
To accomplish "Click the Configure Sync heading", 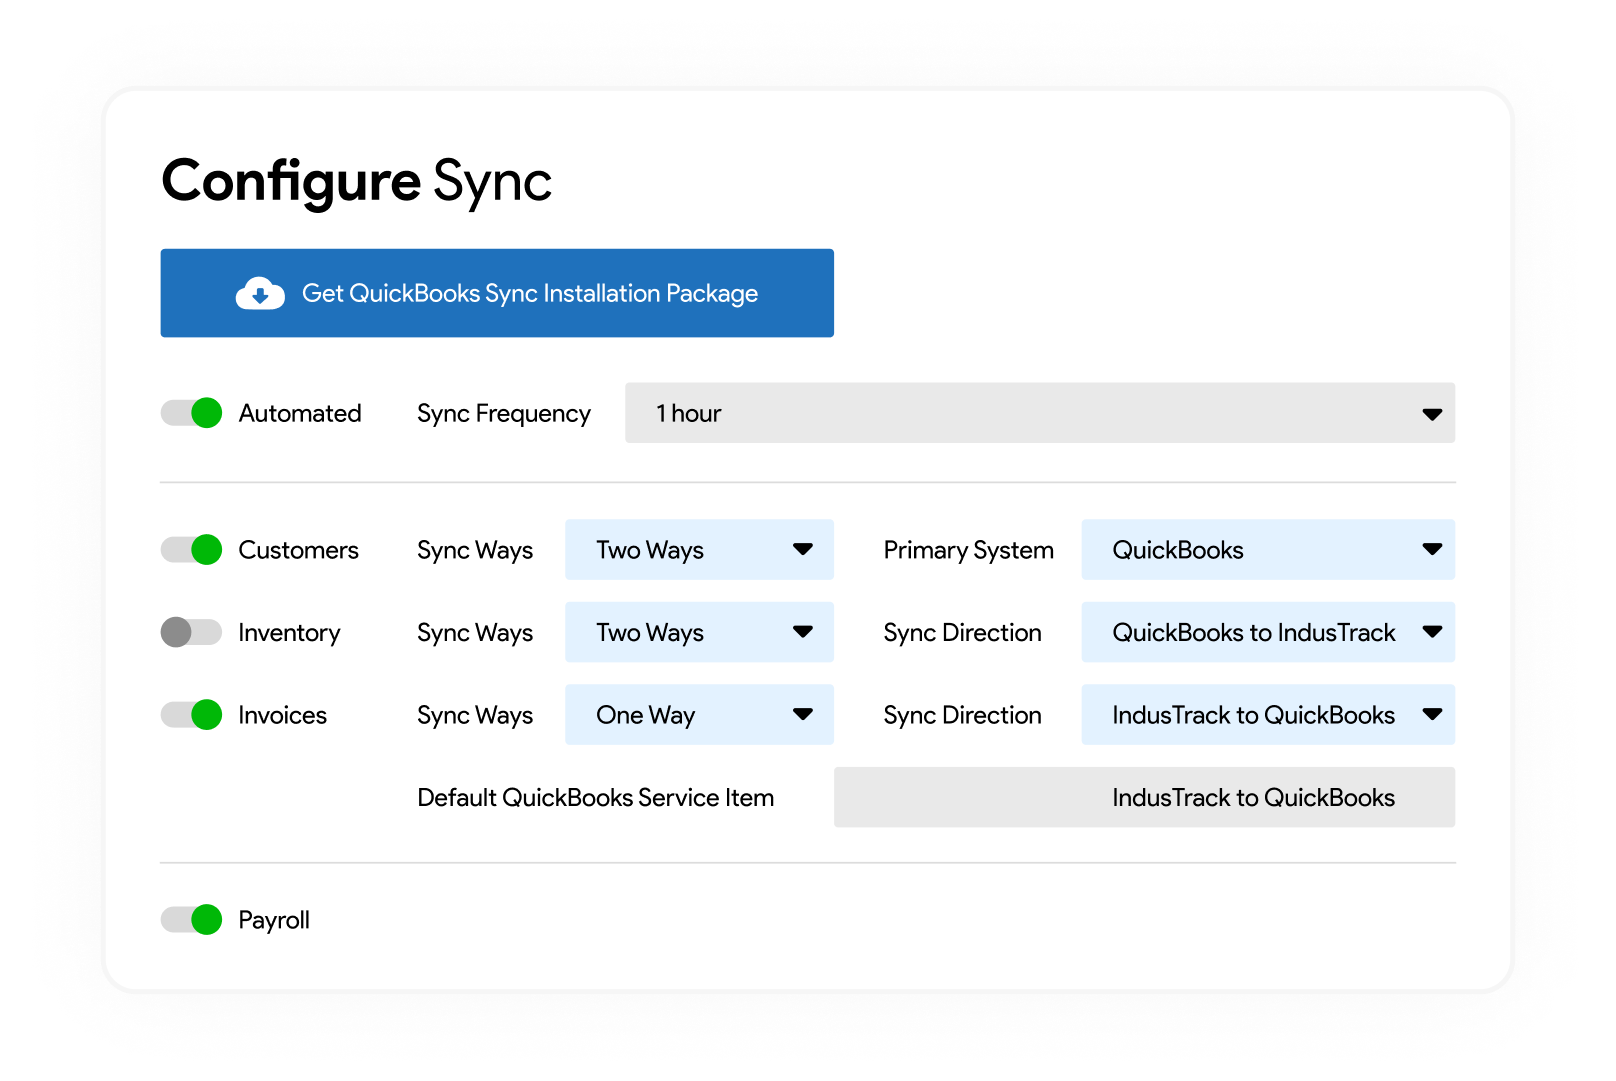I will pos(357,181).
